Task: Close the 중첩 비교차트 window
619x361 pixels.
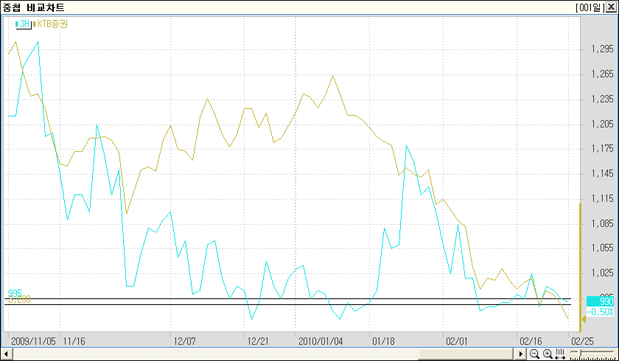Action: point(611,7)
